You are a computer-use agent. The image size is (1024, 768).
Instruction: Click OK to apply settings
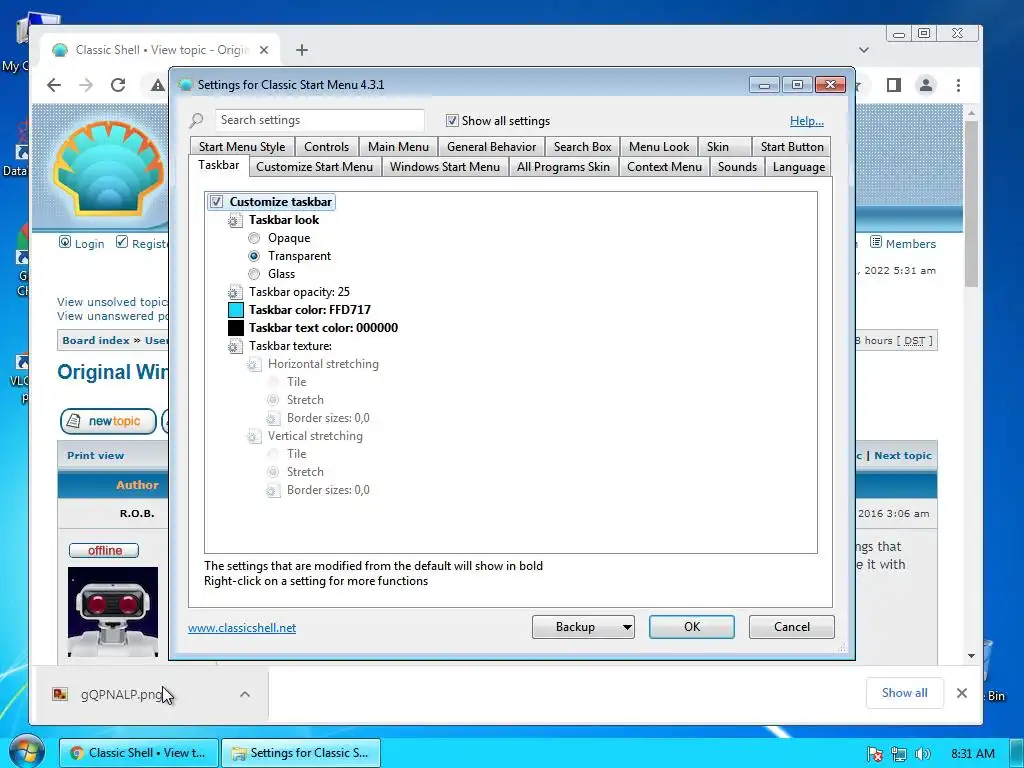692,627
